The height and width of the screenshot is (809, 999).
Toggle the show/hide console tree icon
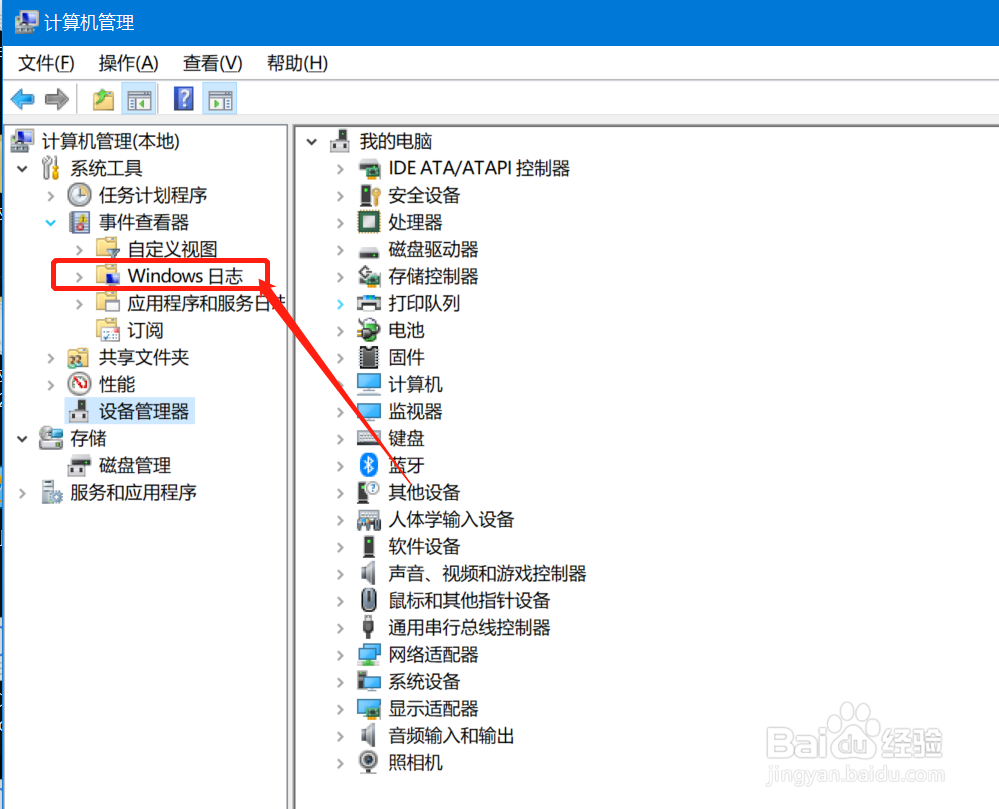pos(139,98)
